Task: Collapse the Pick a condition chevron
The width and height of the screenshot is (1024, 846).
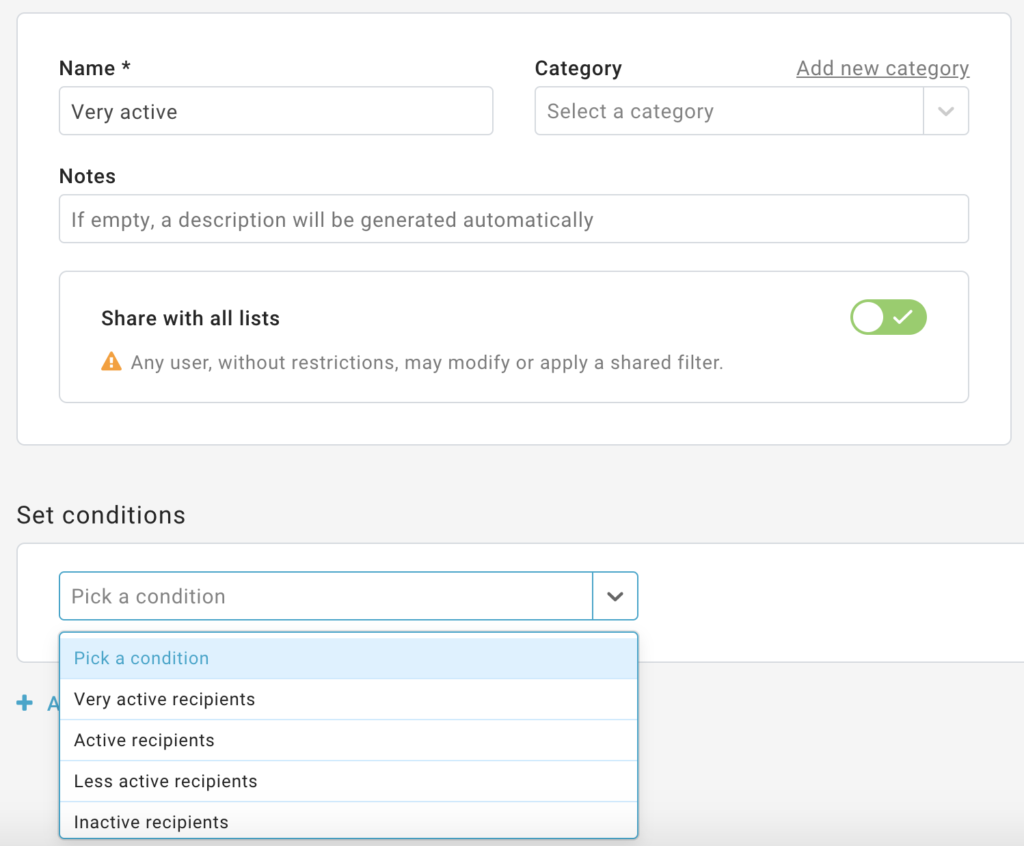Action: [x=615, y=596]
